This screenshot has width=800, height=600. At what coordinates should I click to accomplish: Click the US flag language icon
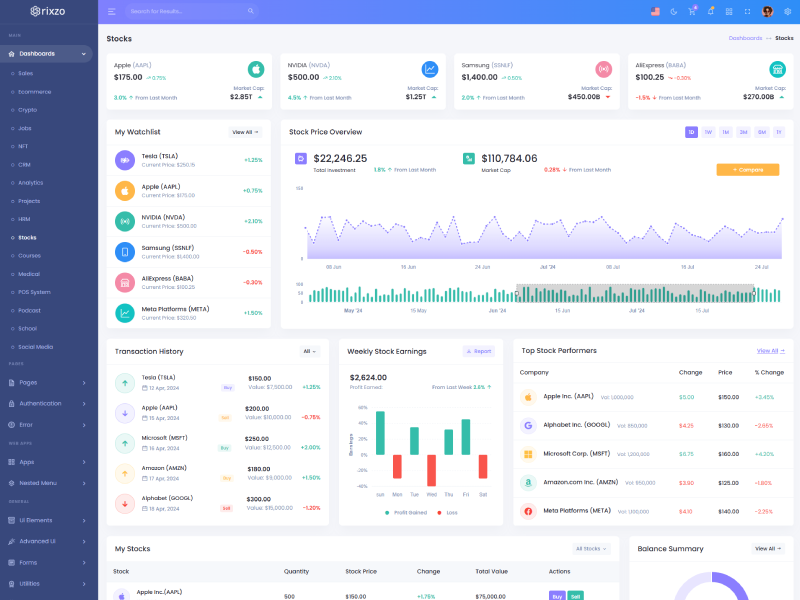(x=655, y=11)
